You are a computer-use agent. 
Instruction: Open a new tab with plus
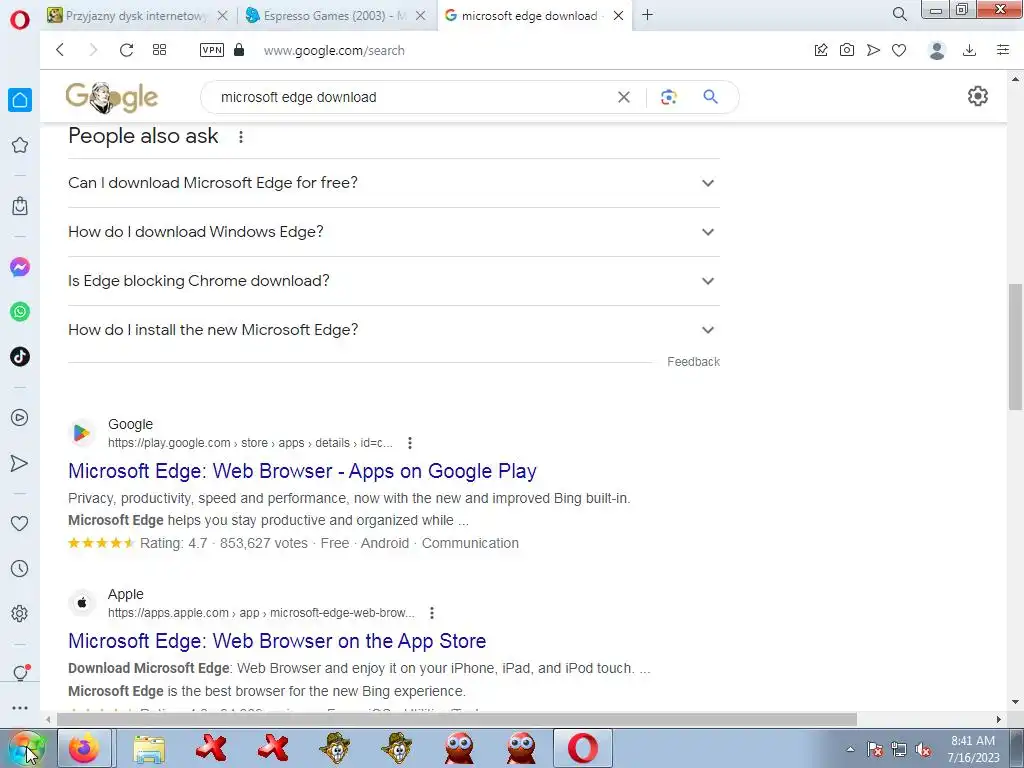[647, 14]
